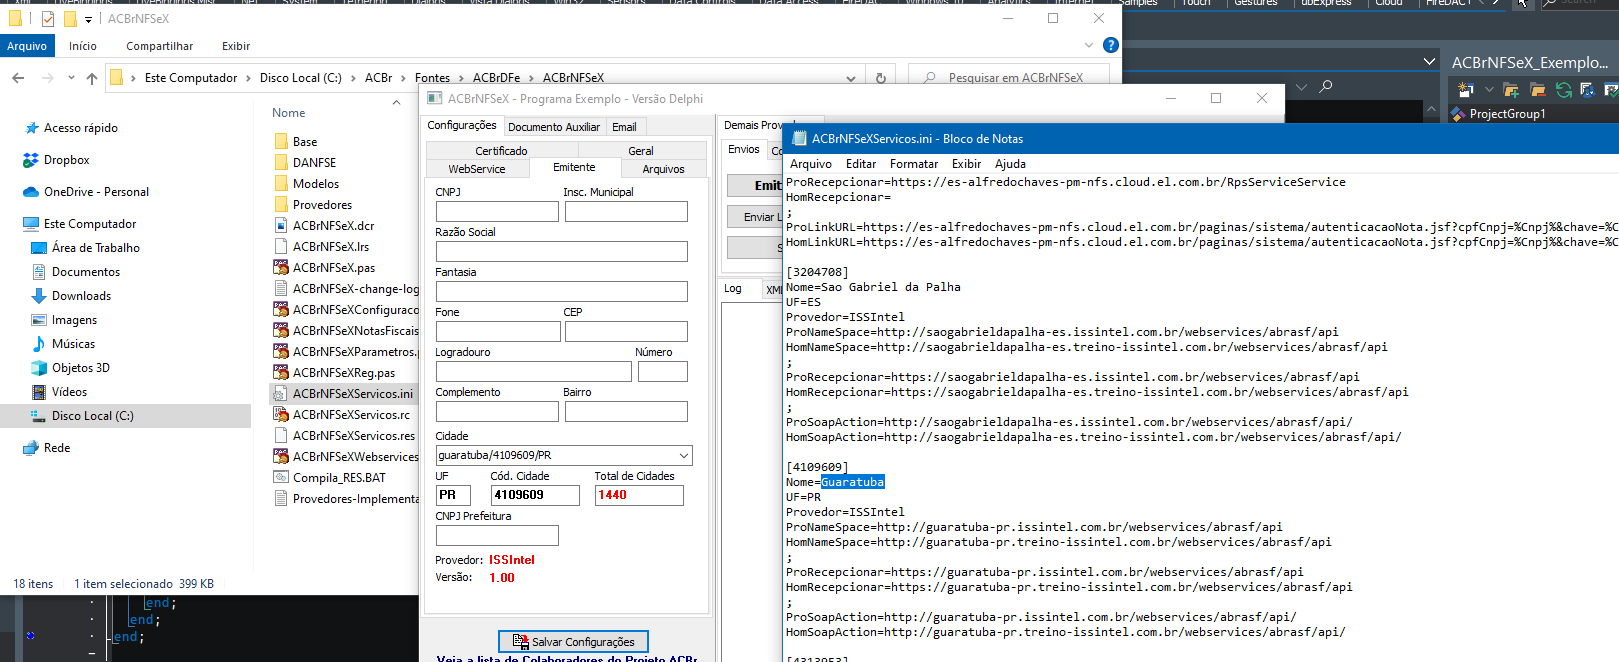Go up one folder level in Explorer
This screenshot has height=662, width=1619.
[92, 78]
